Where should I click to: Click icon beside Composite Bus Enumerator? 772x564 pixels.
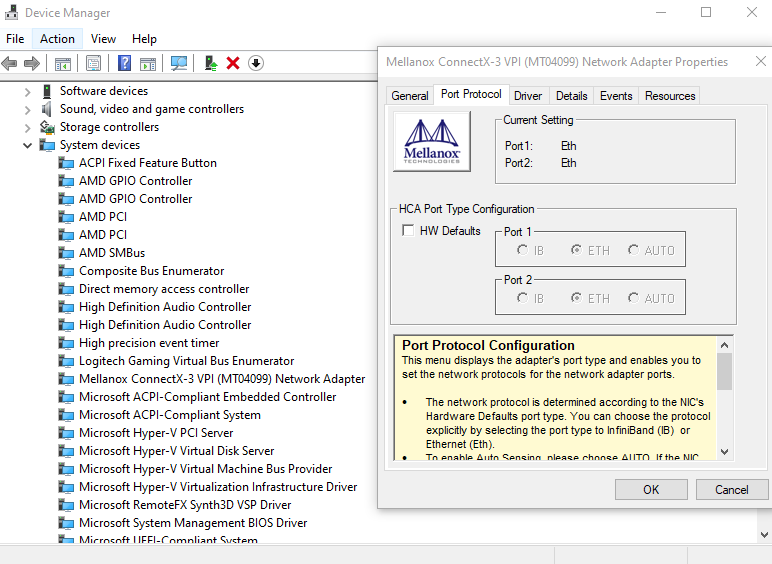[66, 271]
